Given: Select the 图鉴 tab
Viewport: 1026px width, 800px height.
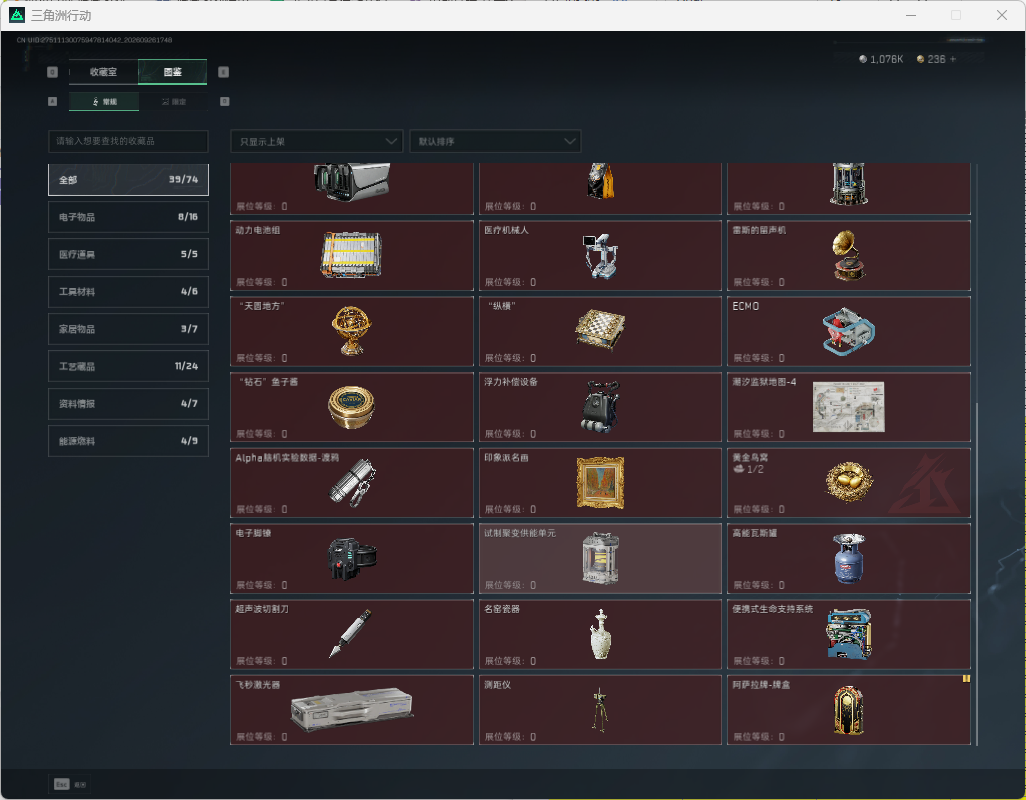Looking at the screenshot, I should 173,72.
